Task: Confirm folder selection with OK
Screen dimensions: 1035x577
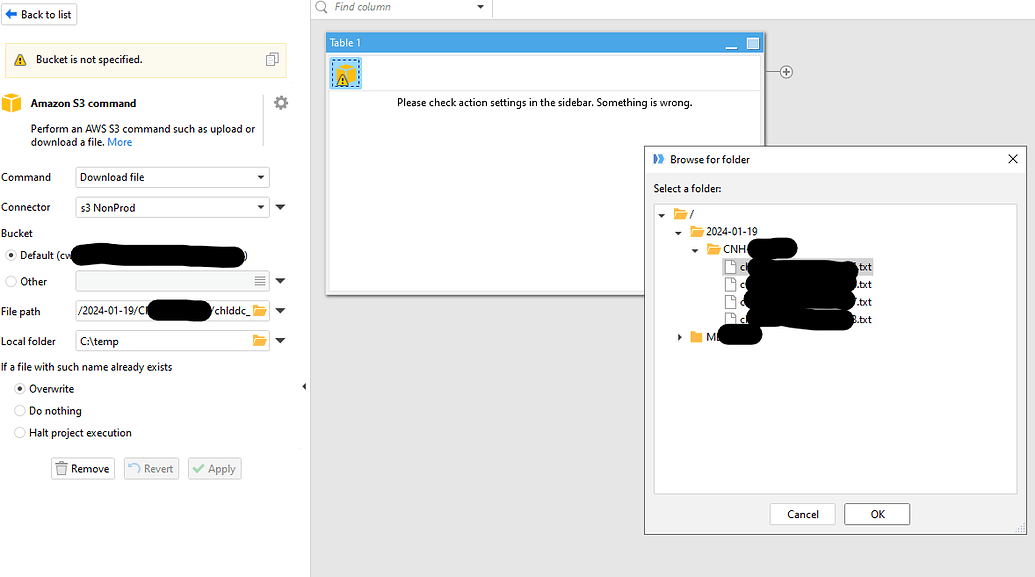Action: [876, 513]
